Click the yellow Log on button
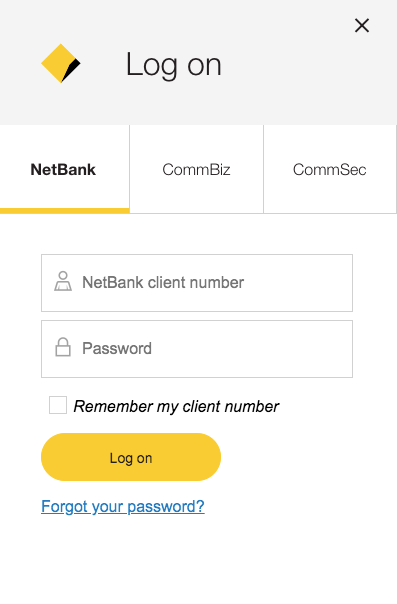Image resolution: width=397 pixels, height=604 pixels. tap(131, 457)
